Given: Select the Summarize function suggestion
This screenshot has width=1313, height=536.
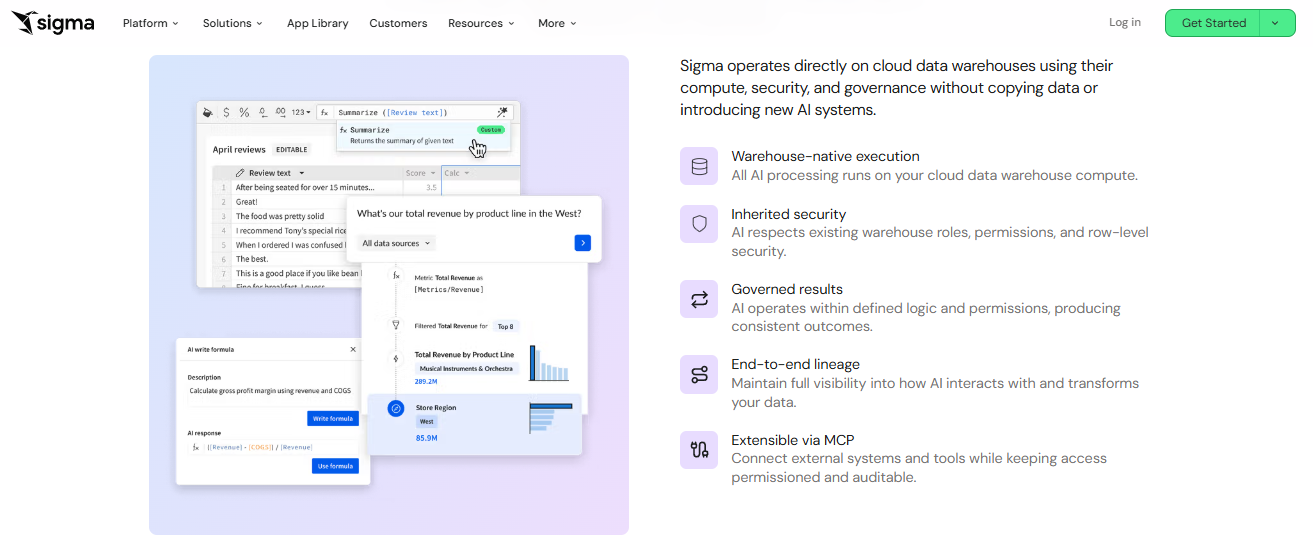Looking at the screenshot, I should [422, 135].
